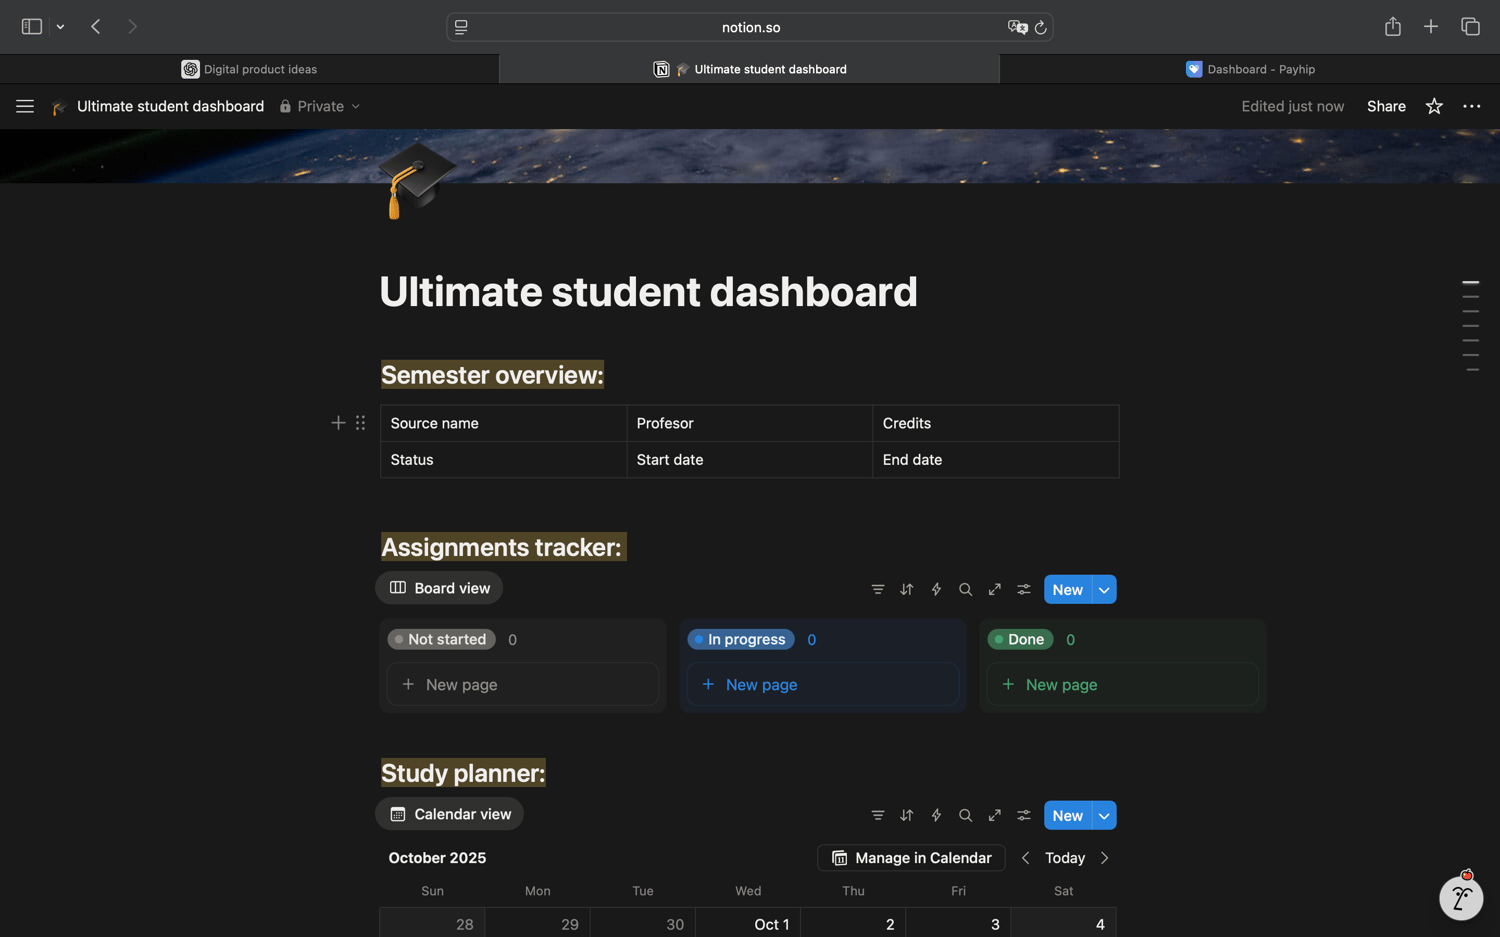This screenshot has height=937, width=1500.
Task: Open Assignments tracker as full page
Action: (x=994, y=590)
